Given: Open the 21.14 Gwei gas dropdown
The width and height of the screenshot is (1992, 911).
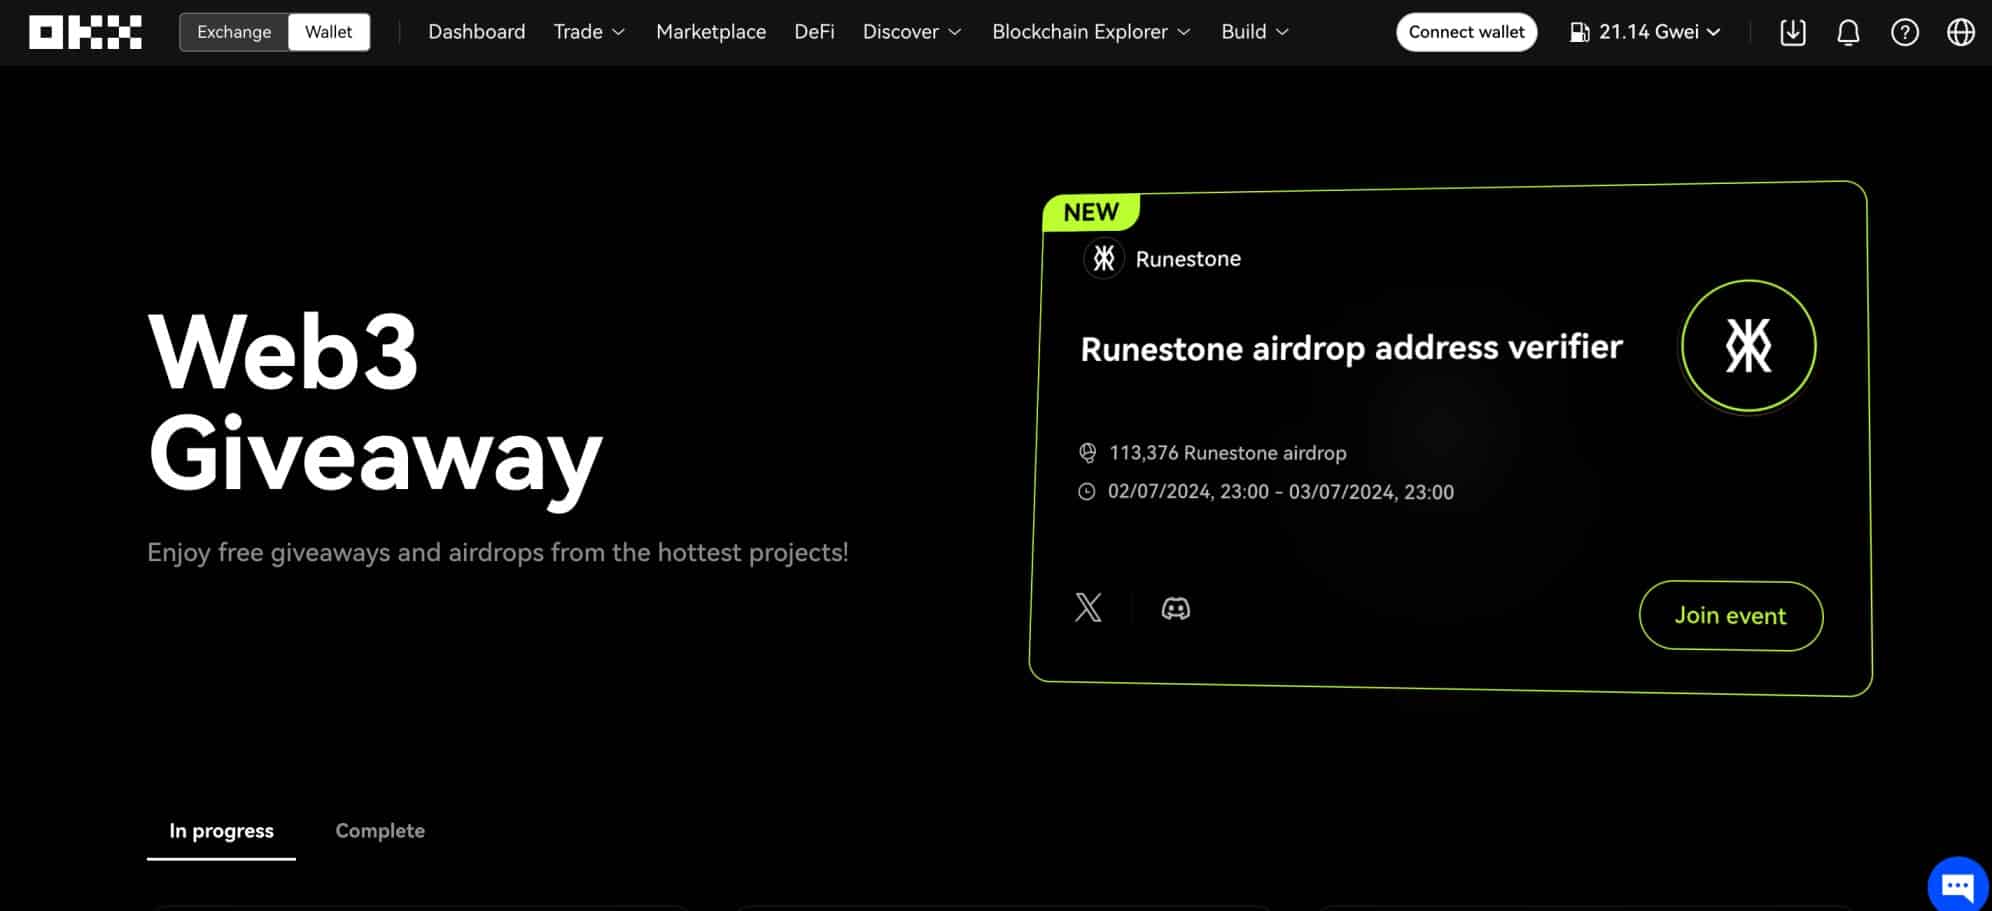Looking at the screenshot, I should [x=1645, y=32].
